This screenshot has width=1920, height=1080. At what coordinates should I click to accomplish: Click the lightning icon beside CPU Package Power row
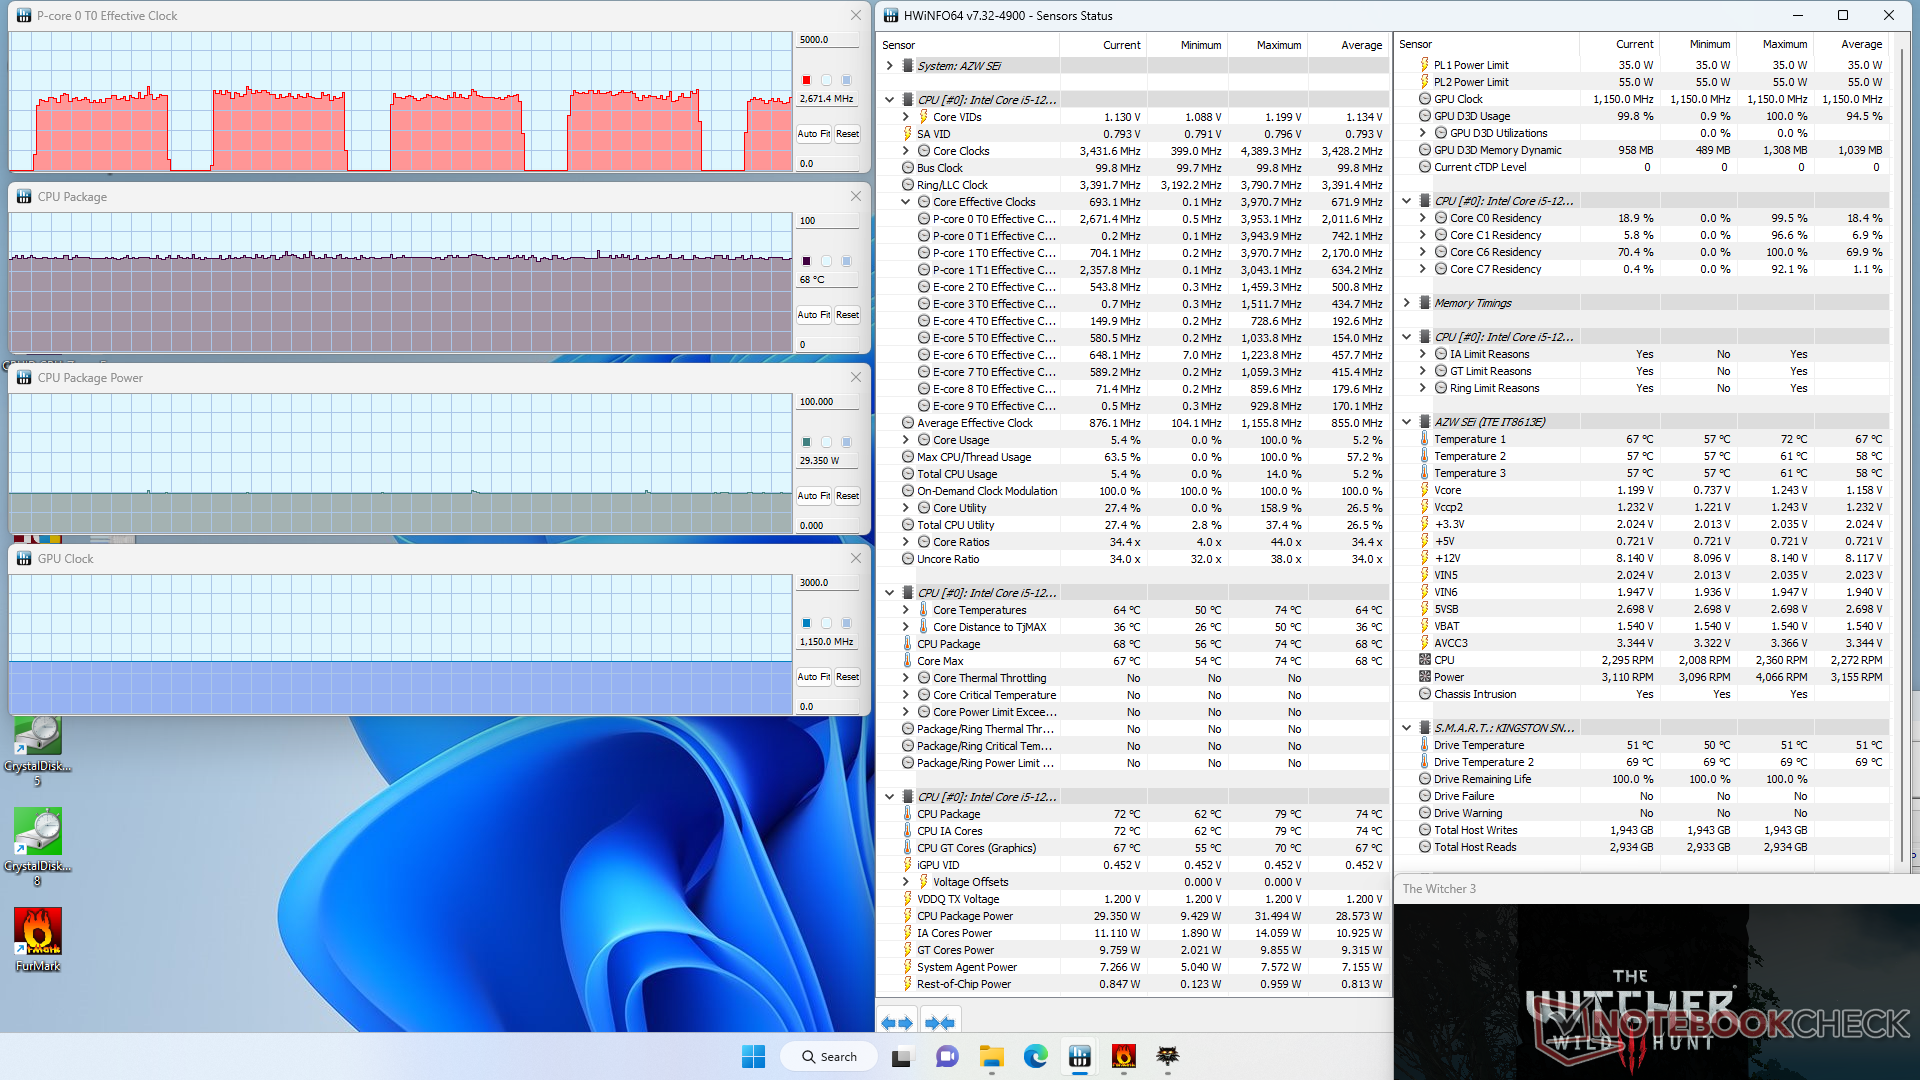click(x=907, y=916)
